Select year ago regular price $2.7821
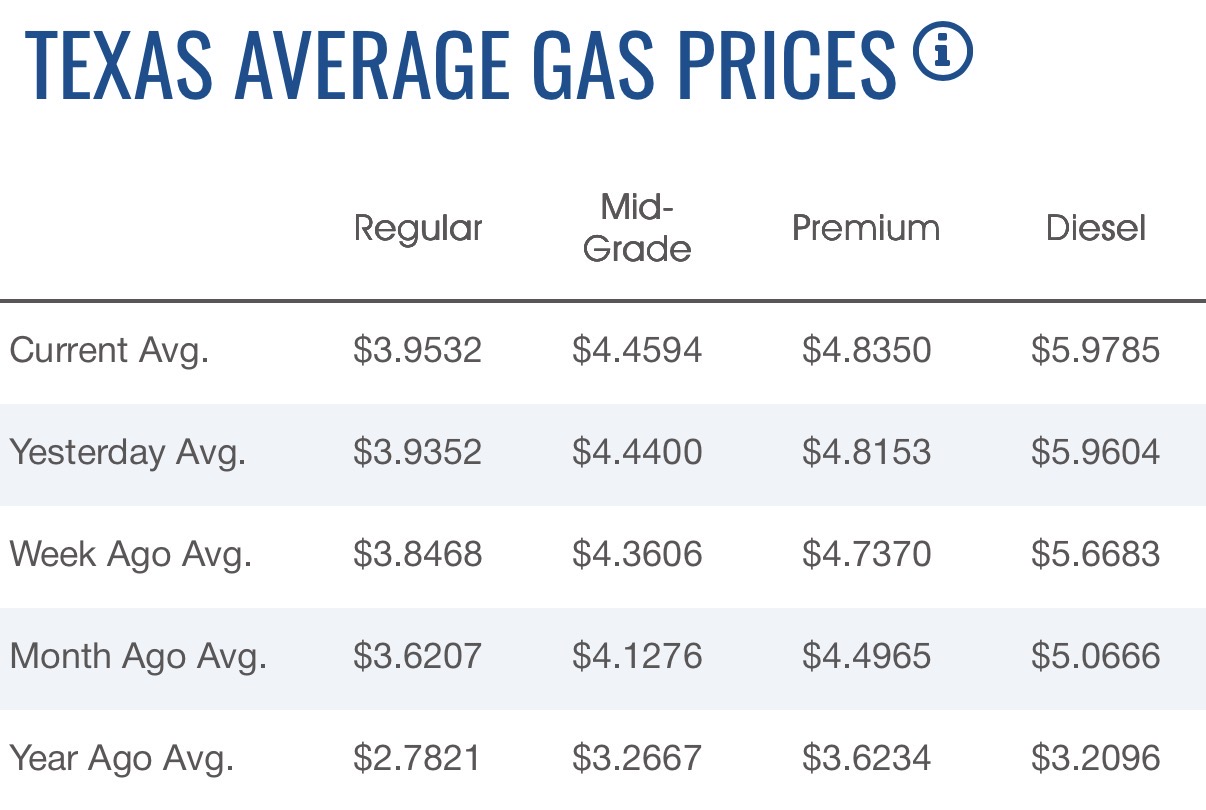This screenshot has width=1206, height=810. tap(417, 758)
